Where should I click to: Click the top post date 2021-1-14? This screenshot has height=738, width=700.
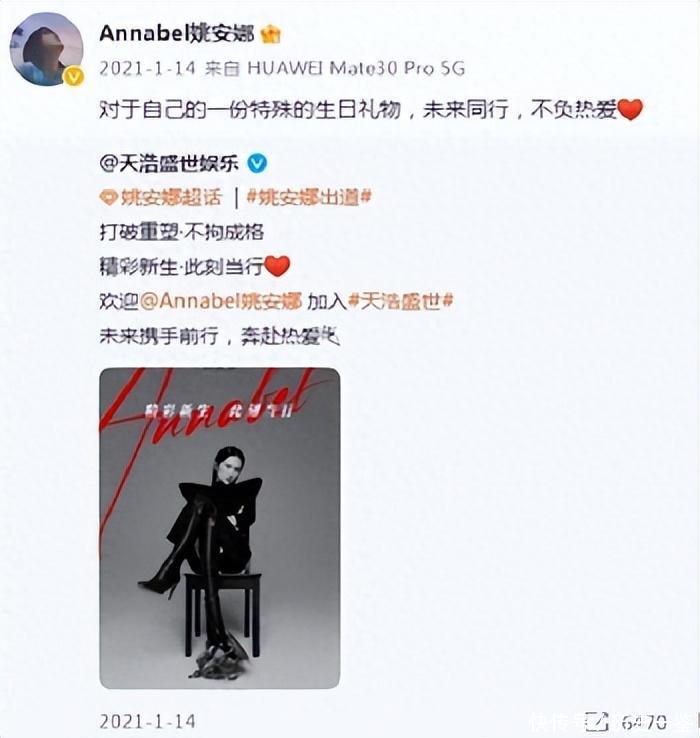coord(147,69)
